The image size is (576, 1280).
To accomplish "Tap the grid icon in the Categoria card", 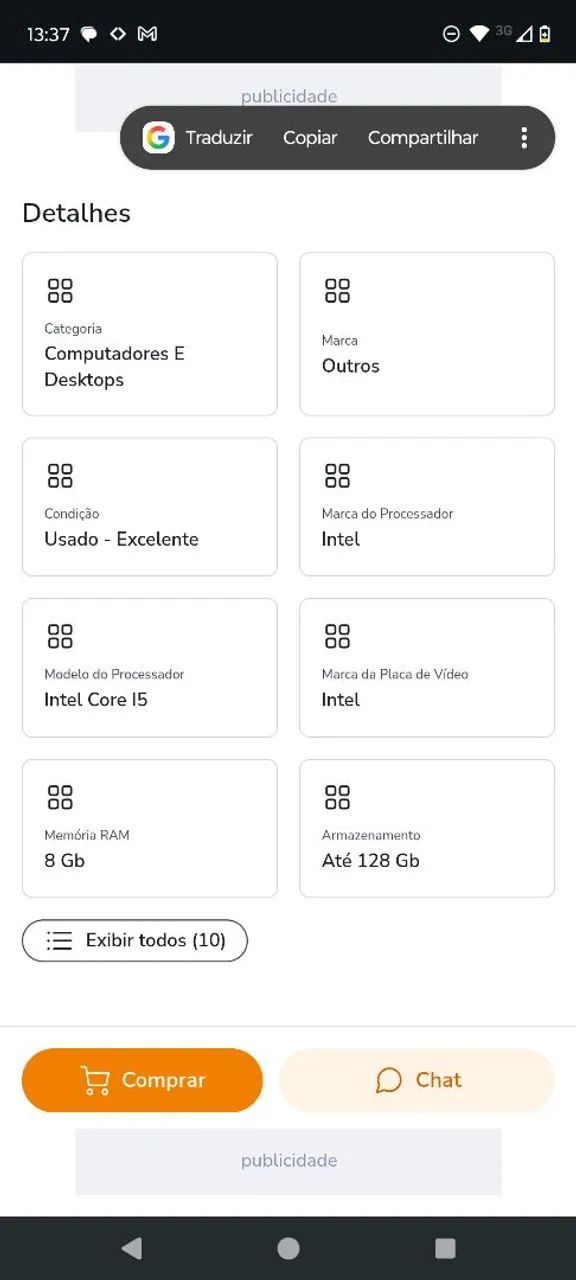I will [x=60, y=291].
